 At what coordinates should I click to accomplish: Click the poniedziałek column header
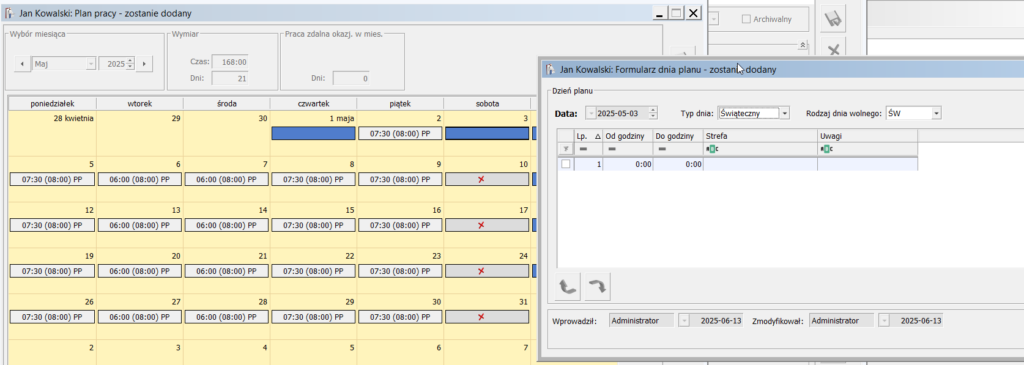point(52,103)
